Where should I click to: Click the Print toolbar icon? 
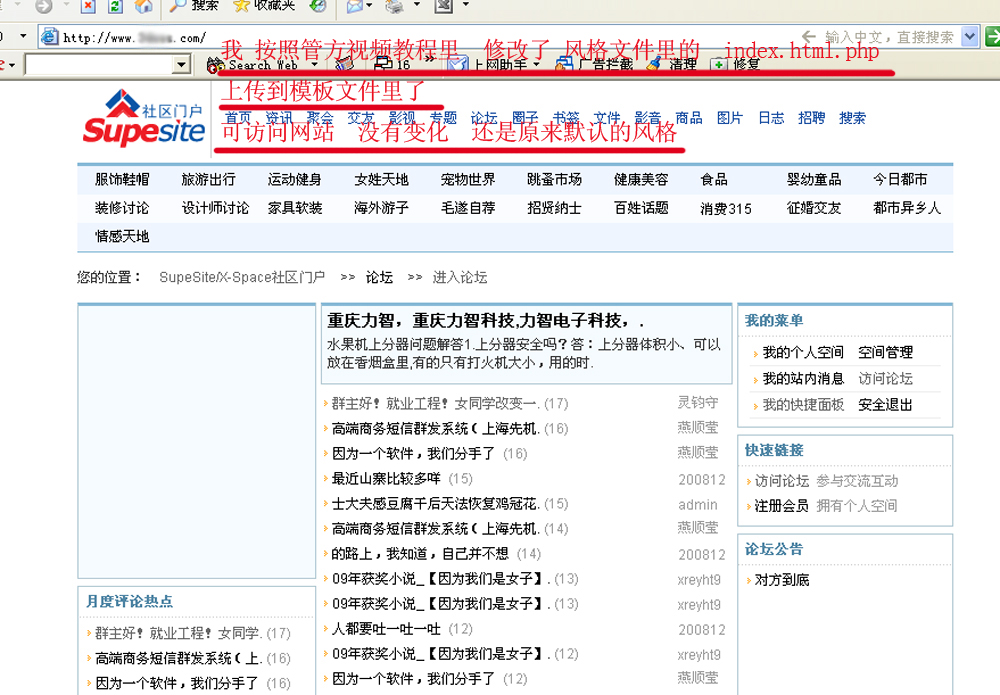click(x=395, y=6)
